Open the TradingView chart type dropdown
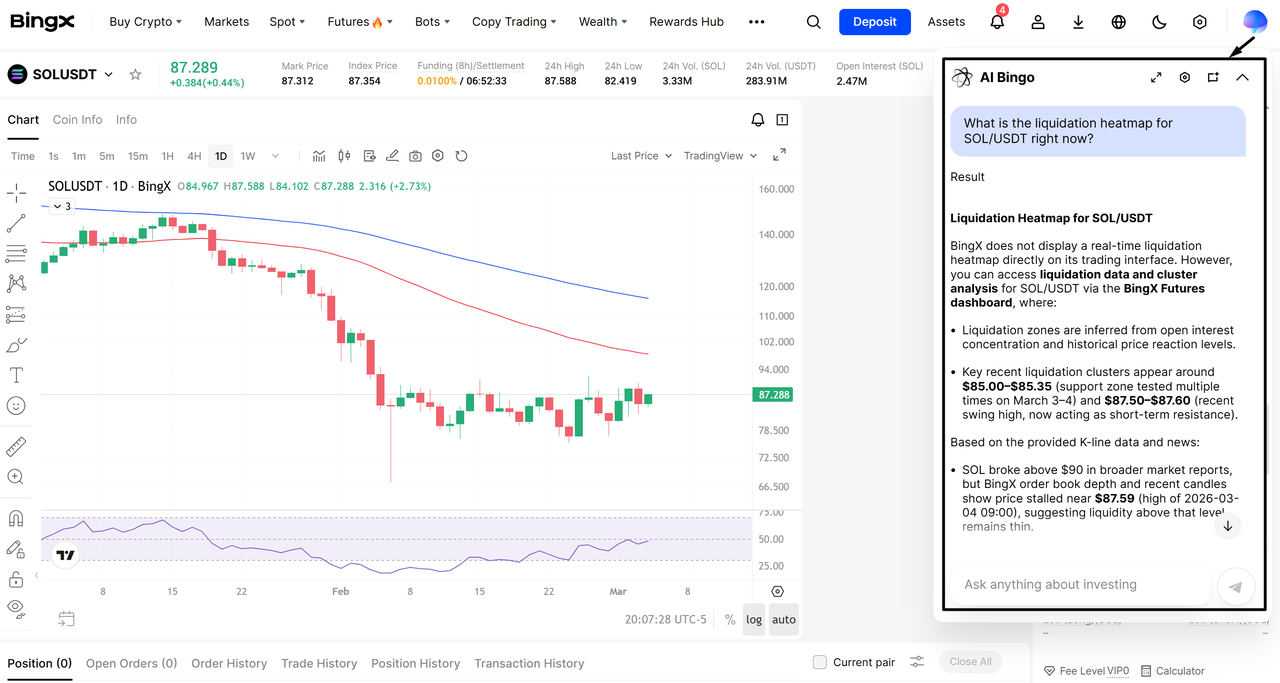 click(x=720, y=156)
